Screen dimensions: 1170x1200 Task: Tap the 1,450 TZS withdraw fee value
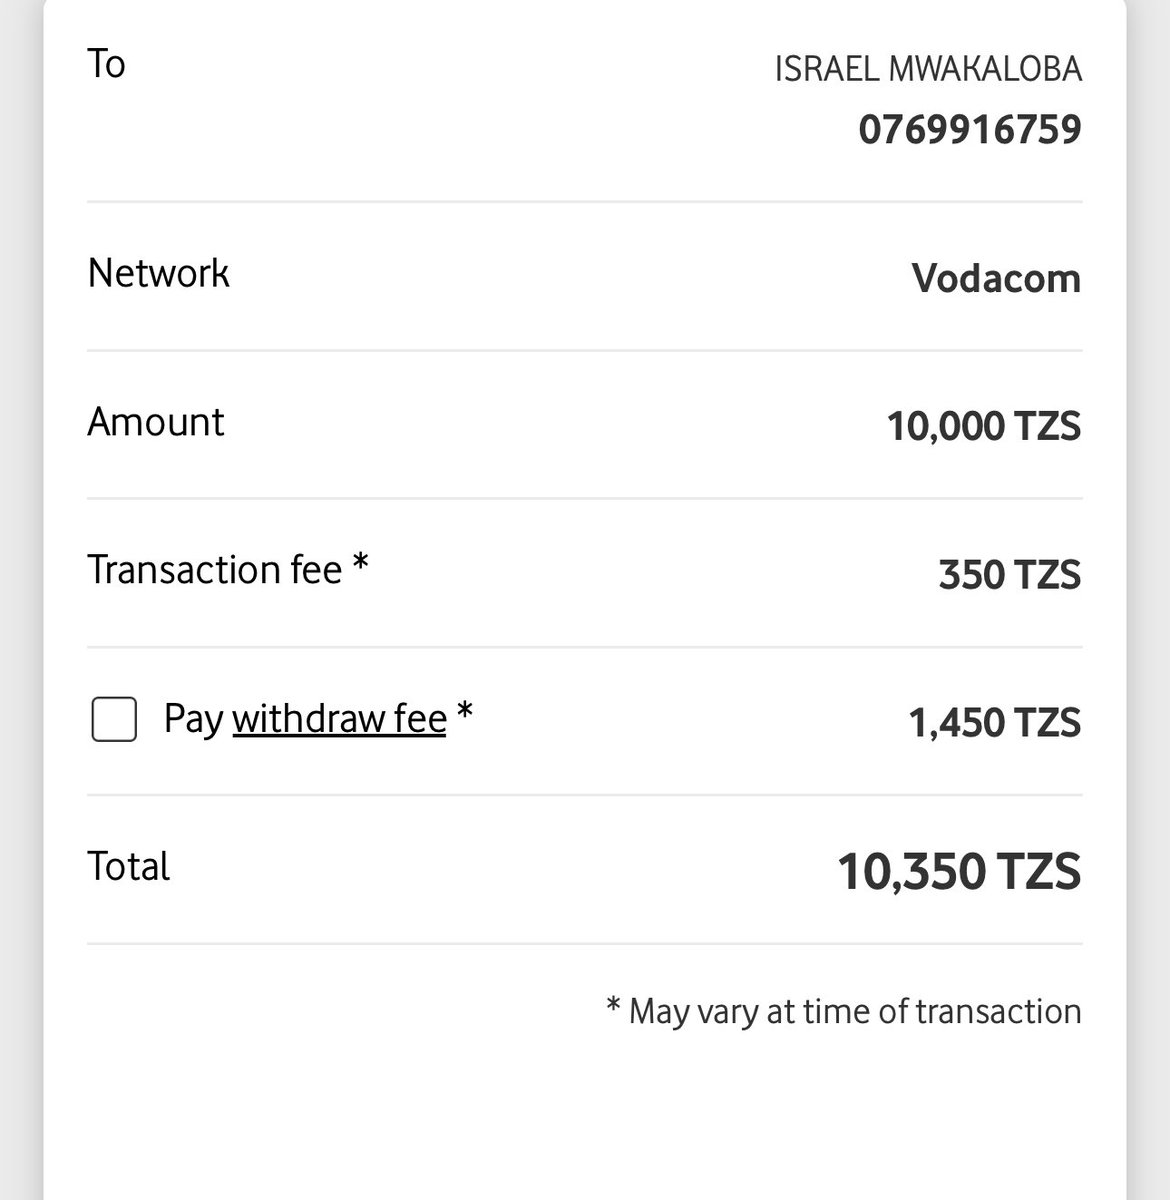point(995,723)
